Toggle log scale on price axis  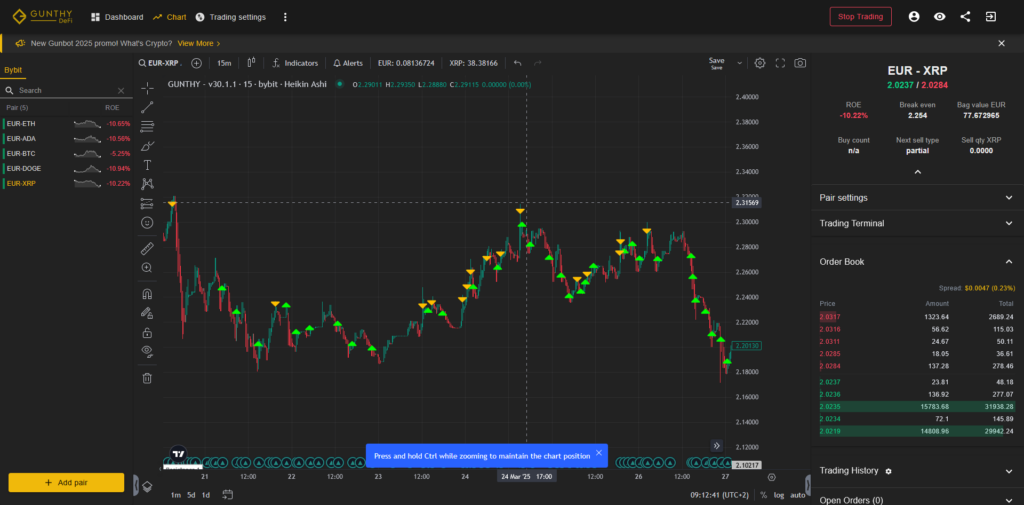tap(779, 495)
